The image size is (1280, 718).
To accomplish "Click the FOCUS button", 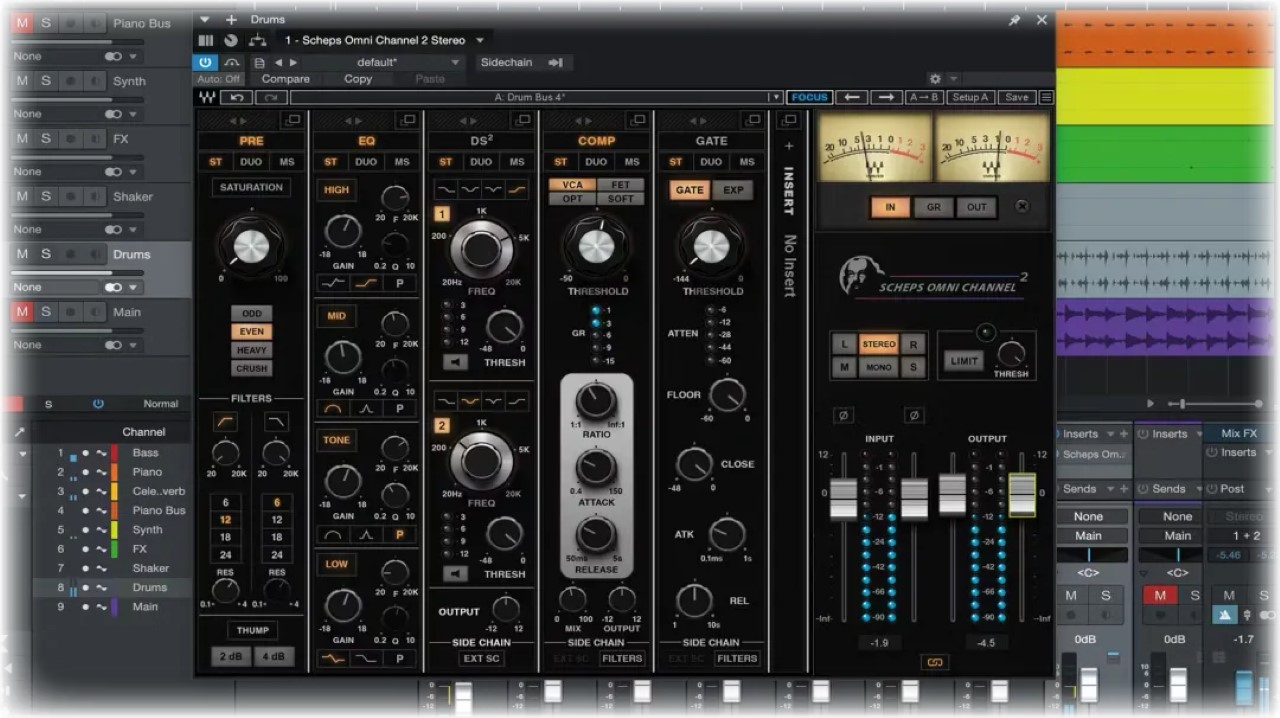I will (809, 97).
